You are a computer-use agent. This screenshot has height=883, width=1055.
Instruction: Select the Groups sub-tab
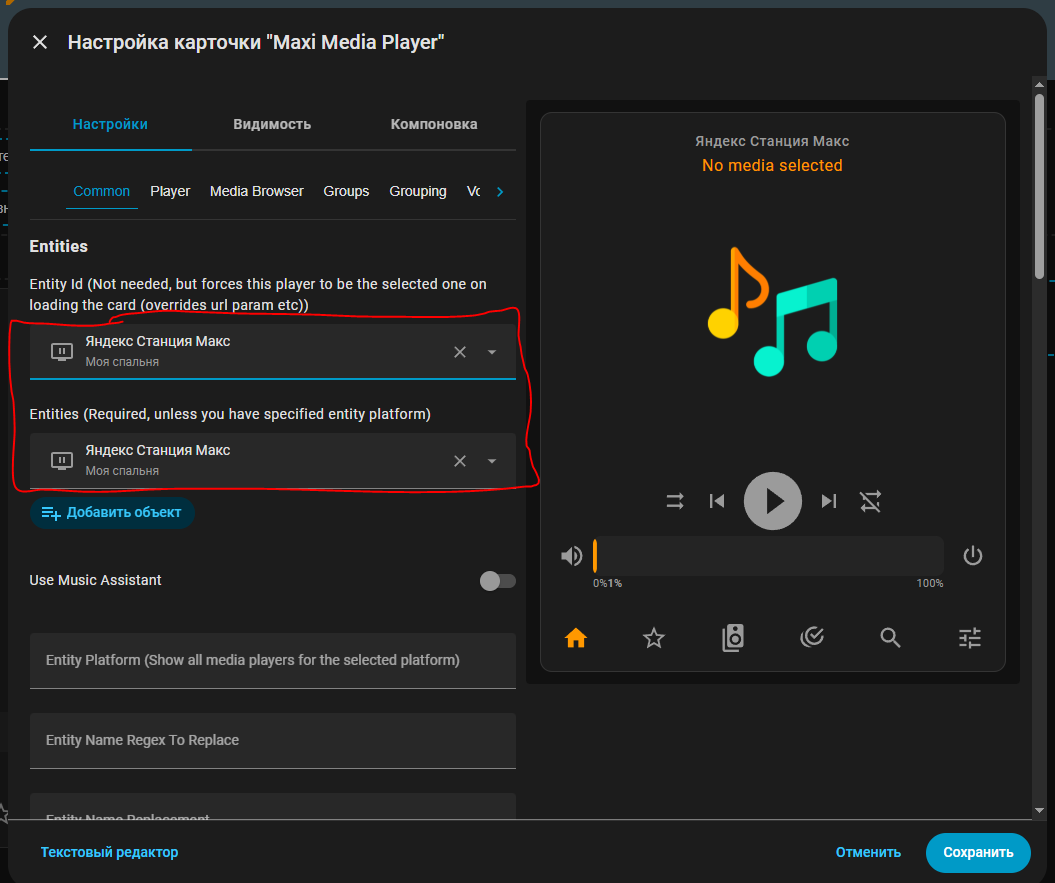click(346, 191)
